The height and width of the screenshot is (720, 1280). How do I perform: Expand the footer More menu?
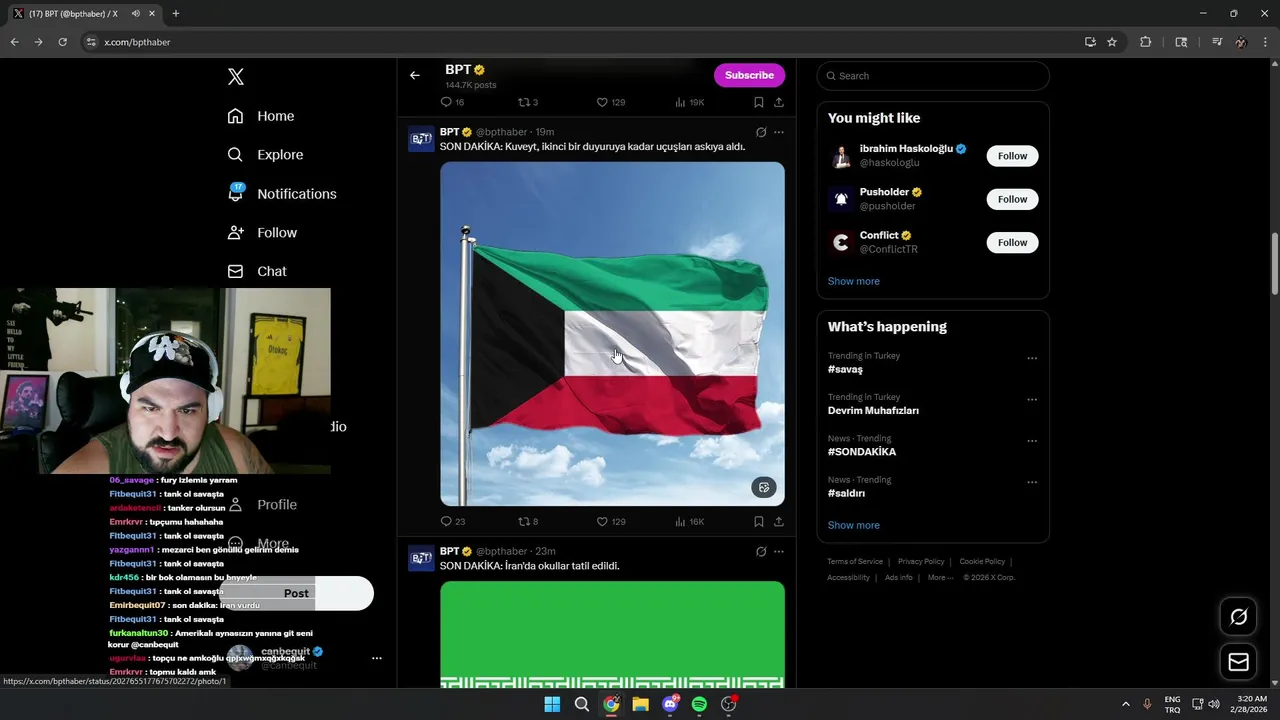point(940,578)
